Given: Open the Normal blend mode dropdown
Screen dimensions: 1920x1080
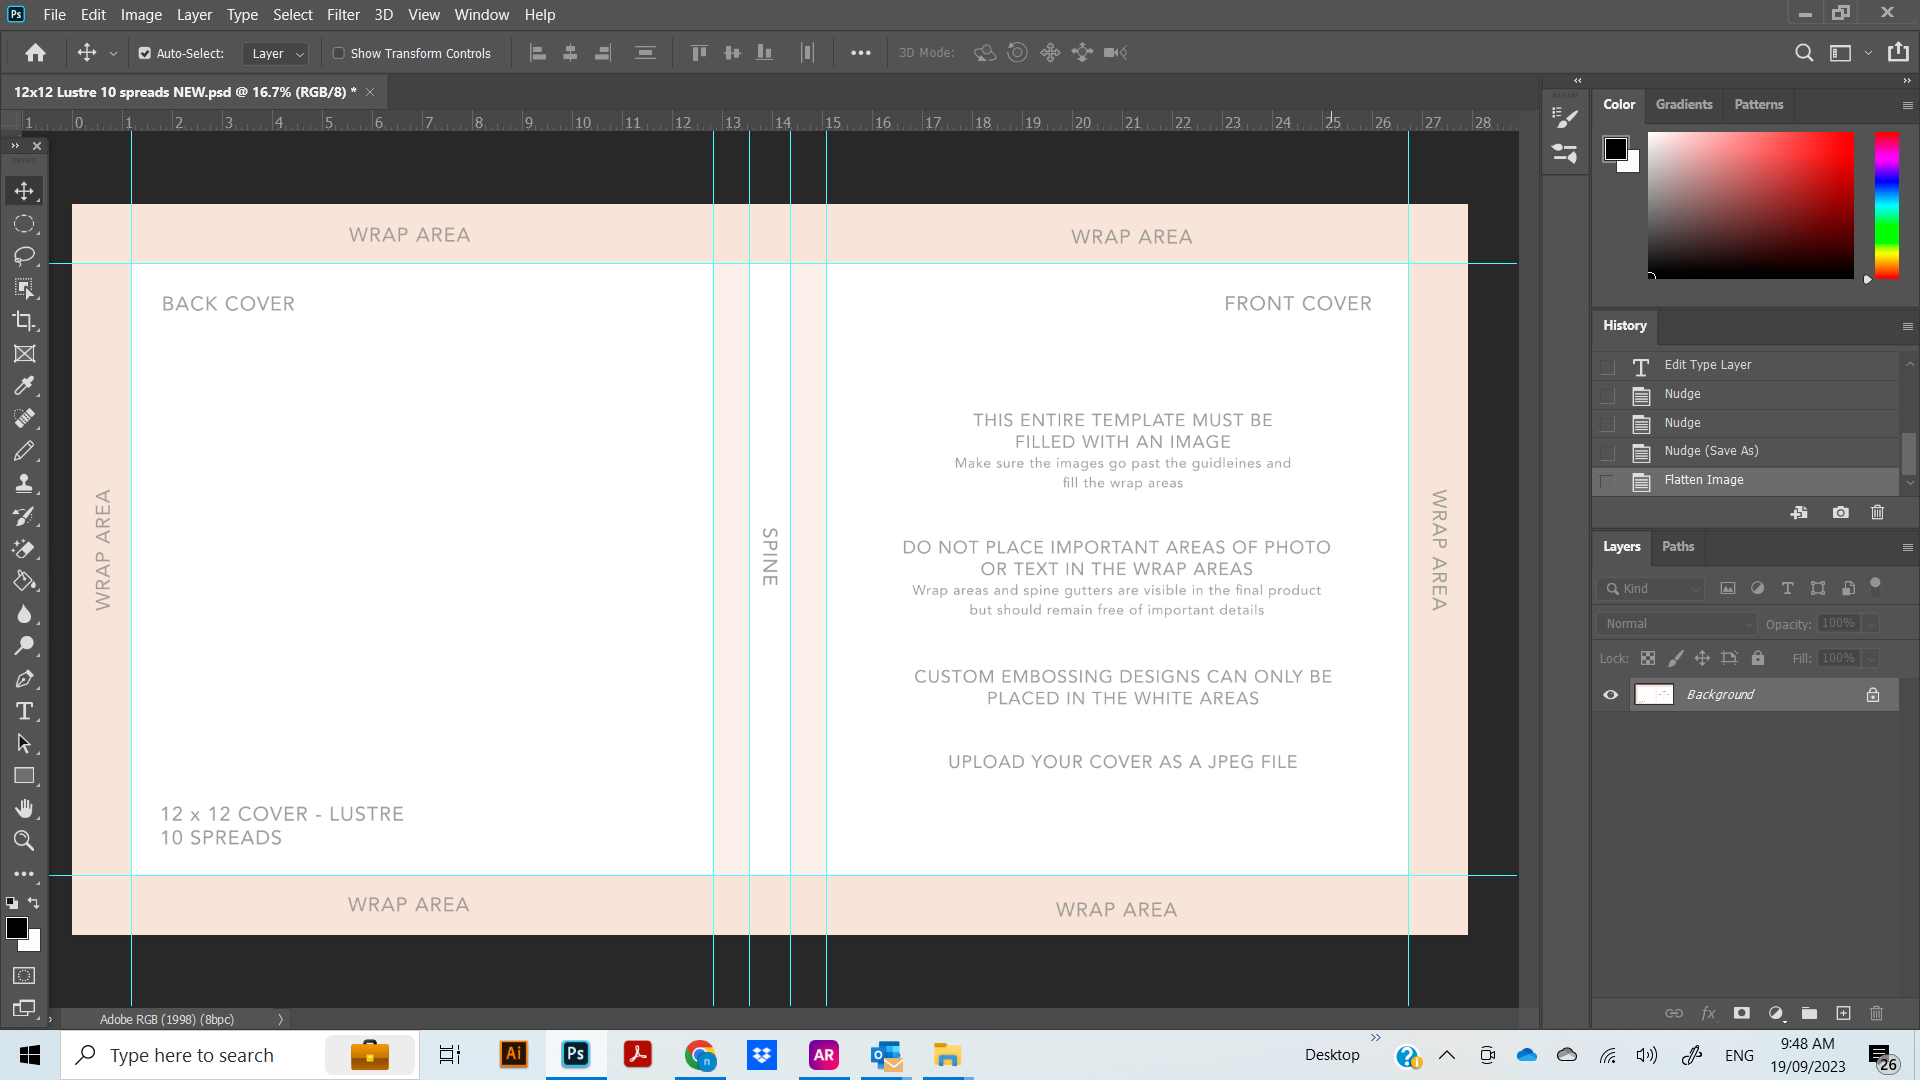Looking at the screenshot, I should pyautogui.click(x=1677, y=623).
